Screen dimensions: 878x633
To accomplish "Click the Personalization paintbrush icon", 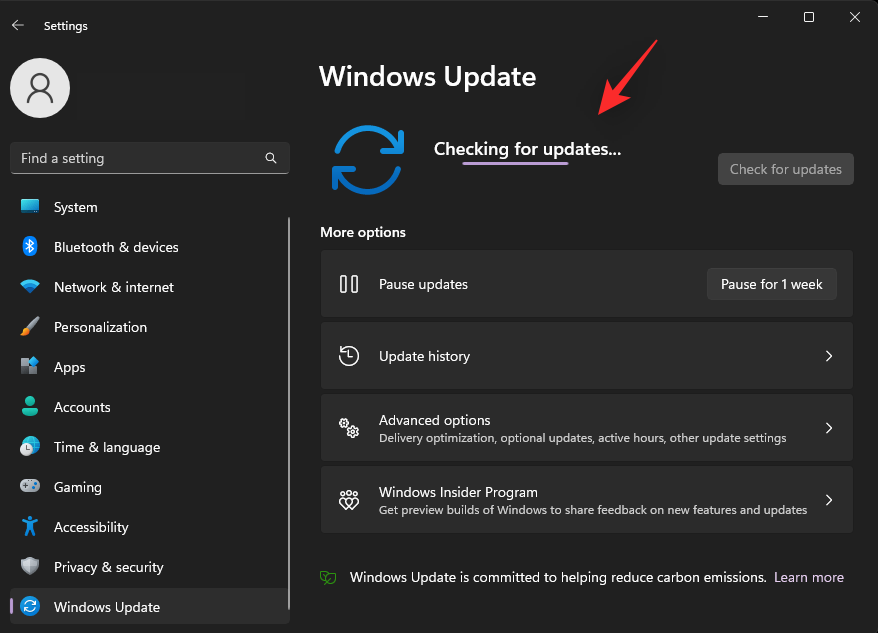I will (28, 327).
